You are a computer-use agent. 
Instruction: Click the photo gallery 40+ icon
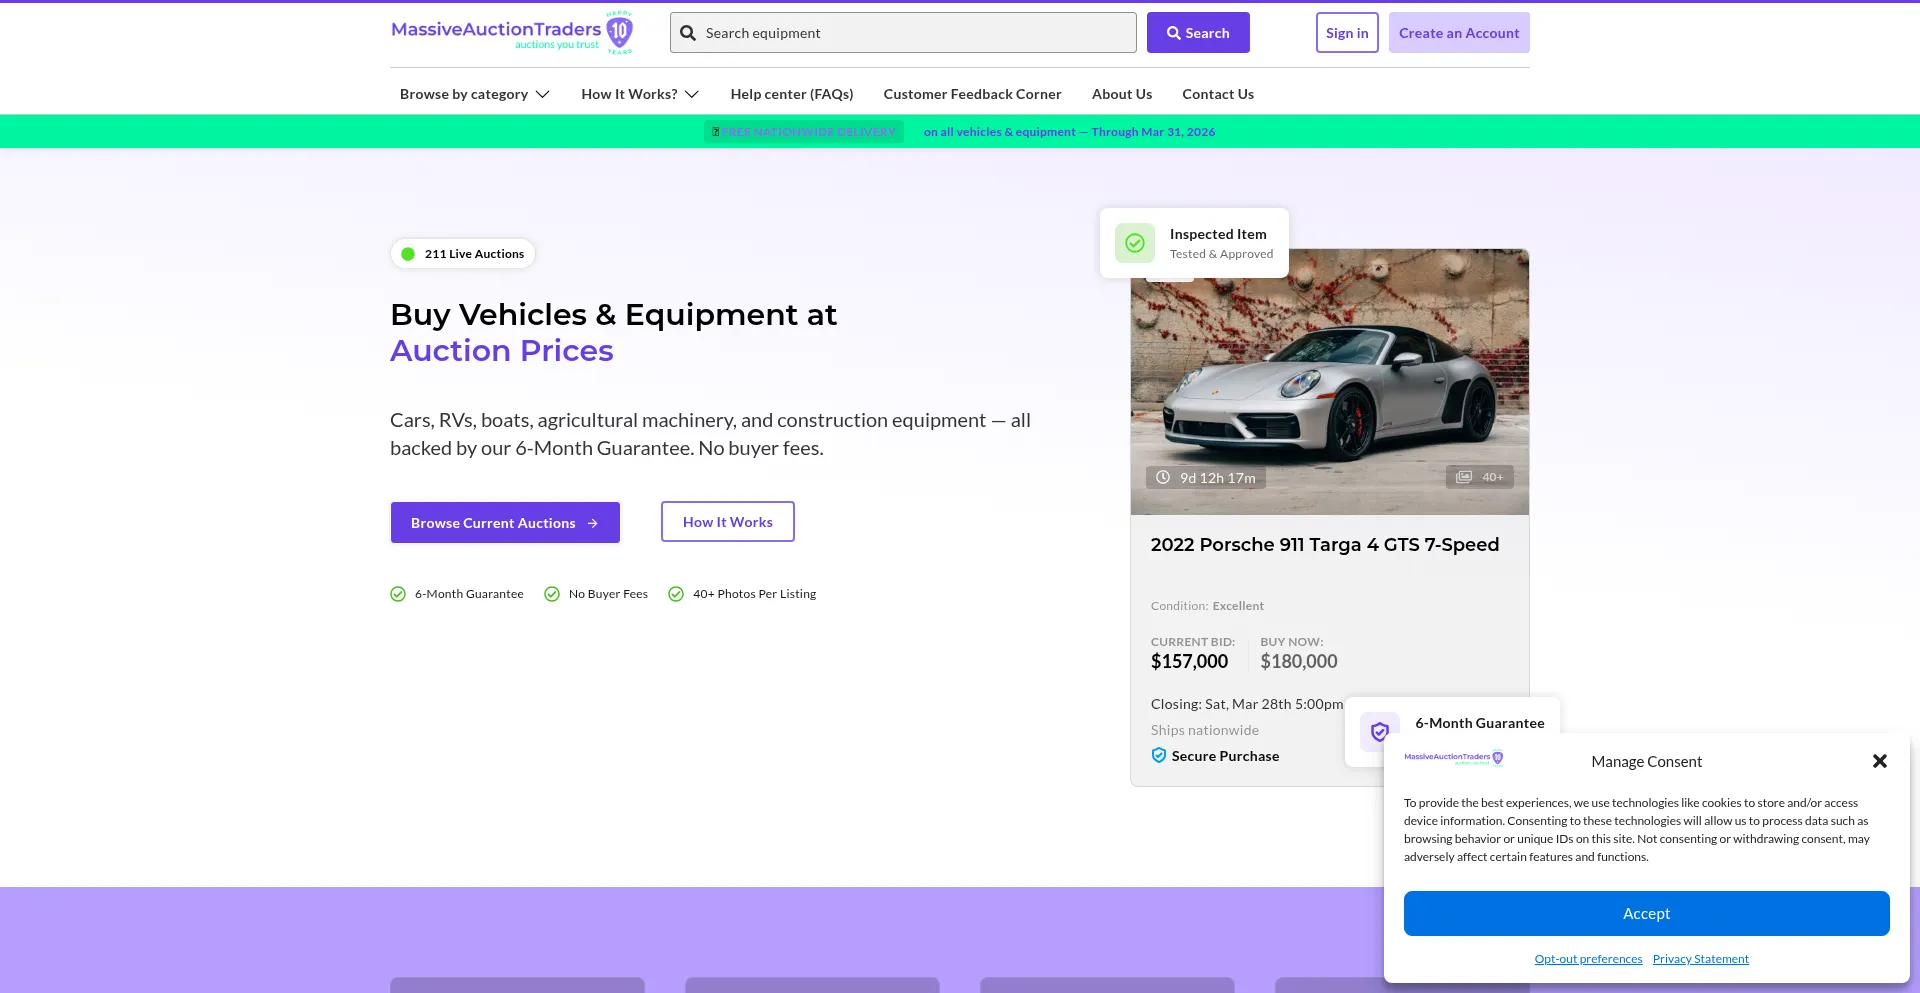[1464, 477]
